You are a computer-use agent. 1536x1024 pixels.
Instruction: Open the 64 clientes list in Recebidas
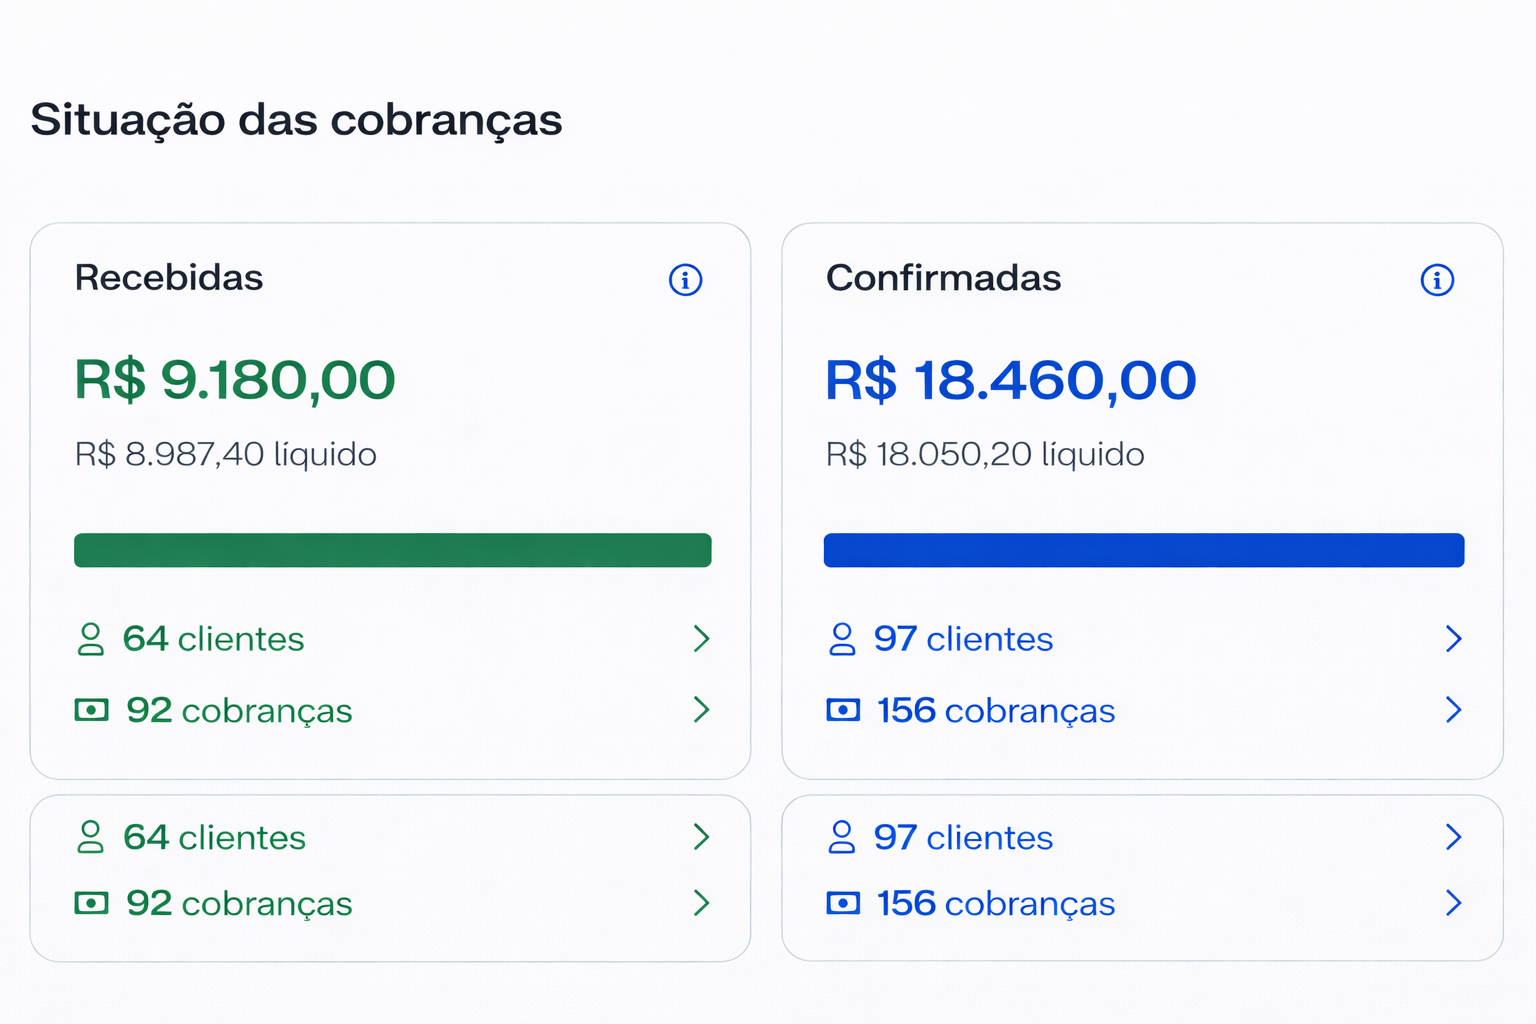[213, 639]
